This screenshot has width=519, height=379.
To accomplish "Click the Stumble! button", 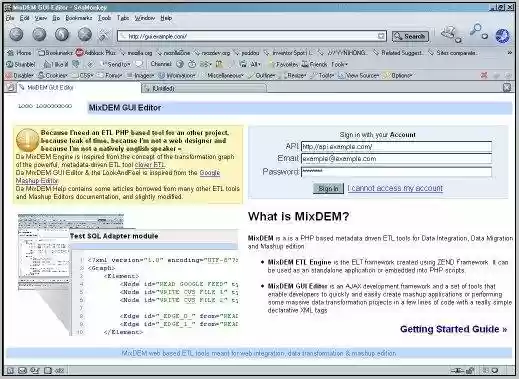I will [21, 64].
